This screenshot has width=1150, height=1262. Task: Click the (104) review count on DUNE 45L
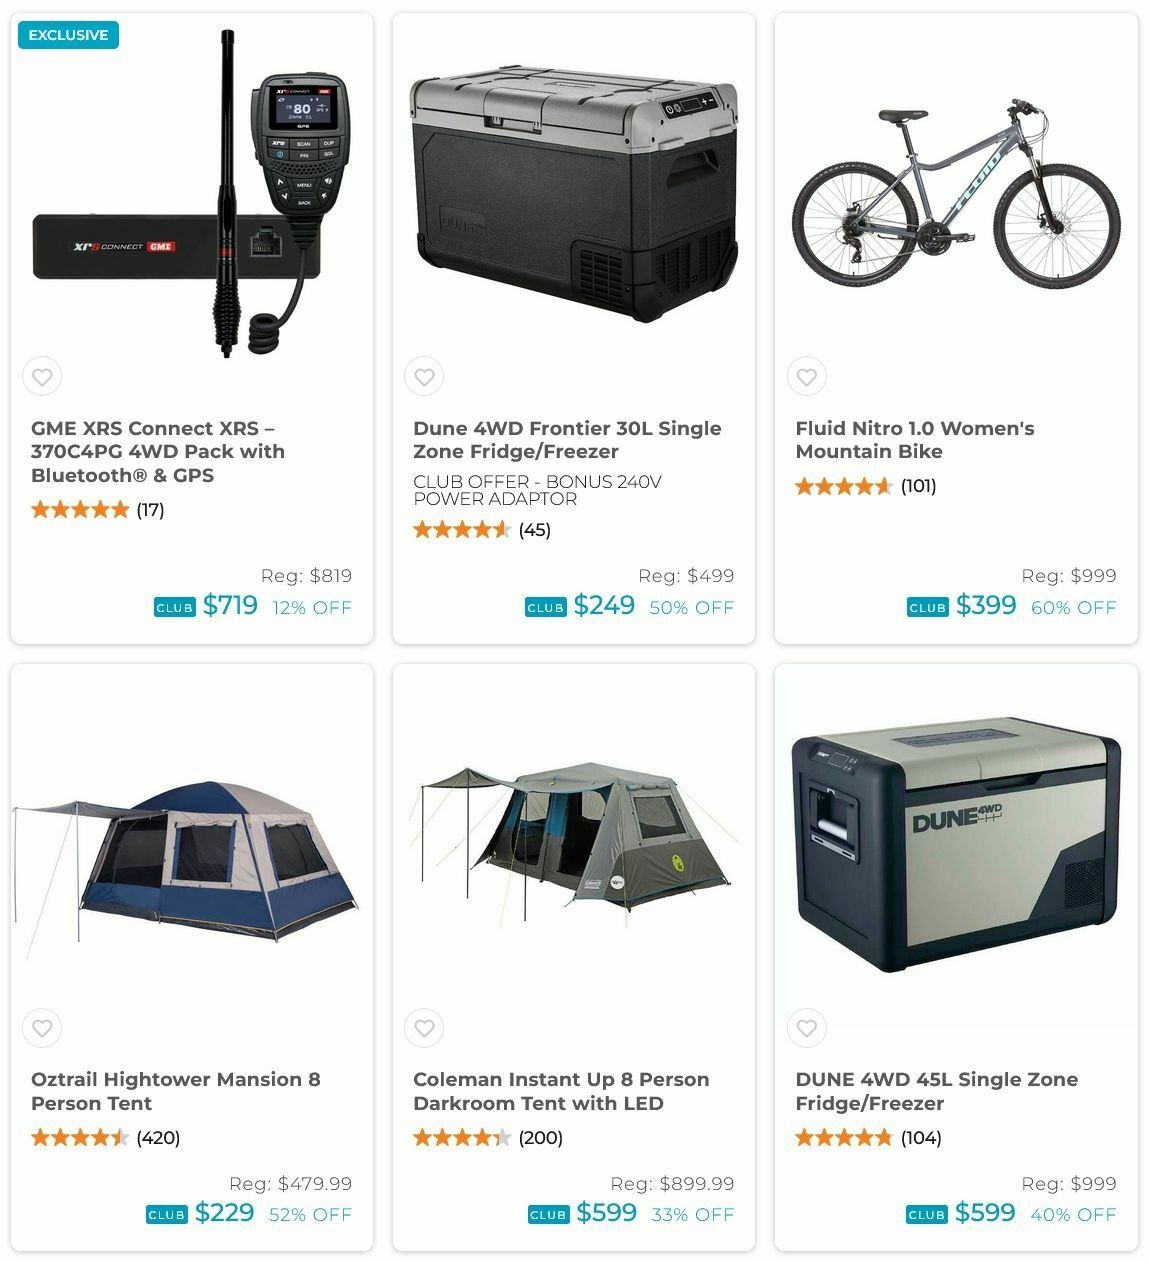[x=921, y=1138]
